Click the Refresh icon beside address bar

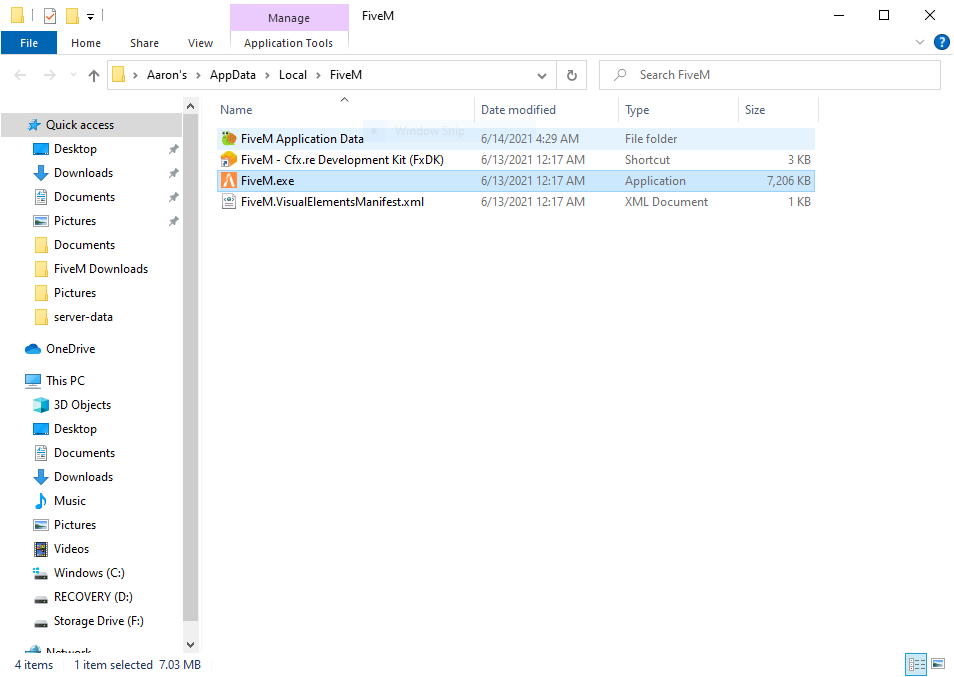click(x=571, y=75)
